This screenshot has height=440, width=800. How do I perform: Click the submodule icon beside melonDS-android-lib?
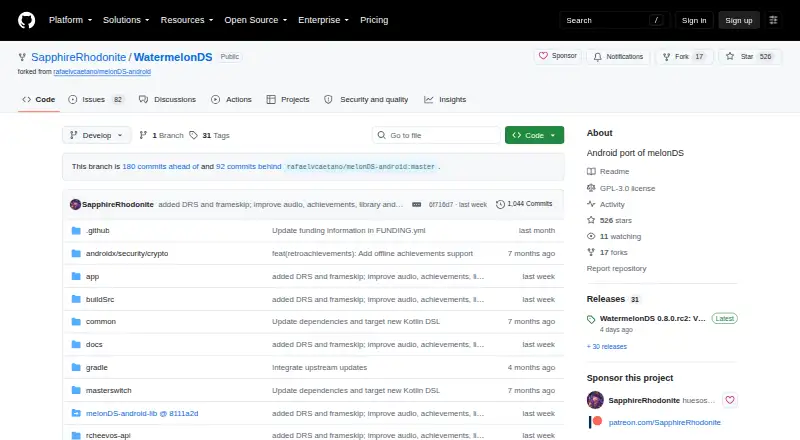coord(76,413)
